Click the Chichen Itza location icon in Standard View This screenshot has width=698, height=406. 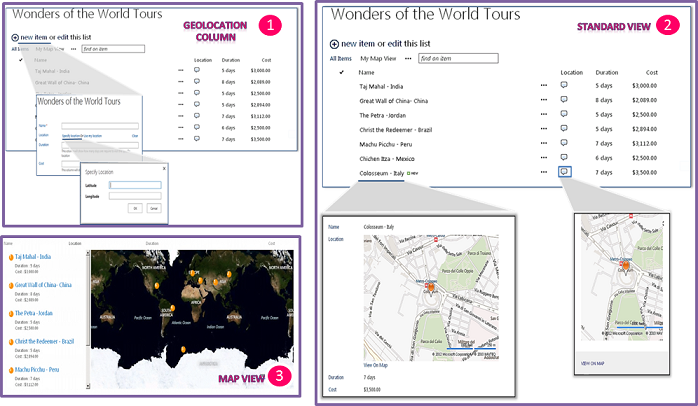click(564, 157)
